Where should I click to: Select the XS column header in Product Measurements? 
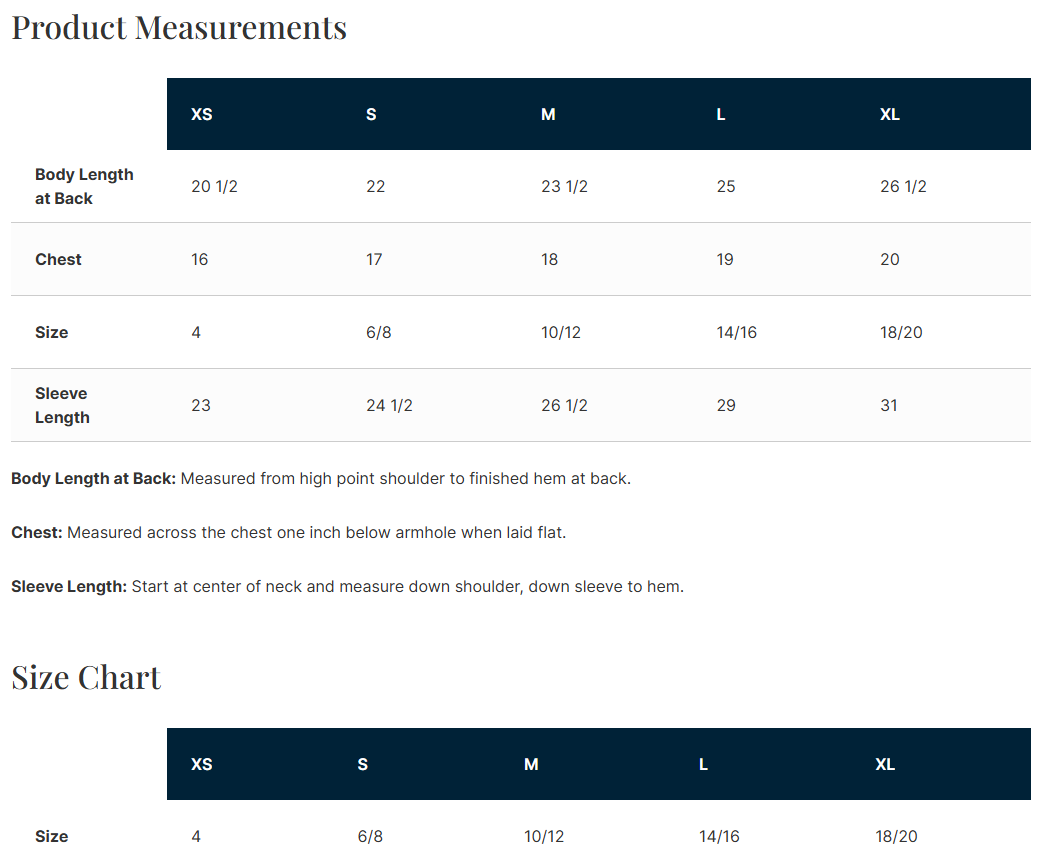202,114
